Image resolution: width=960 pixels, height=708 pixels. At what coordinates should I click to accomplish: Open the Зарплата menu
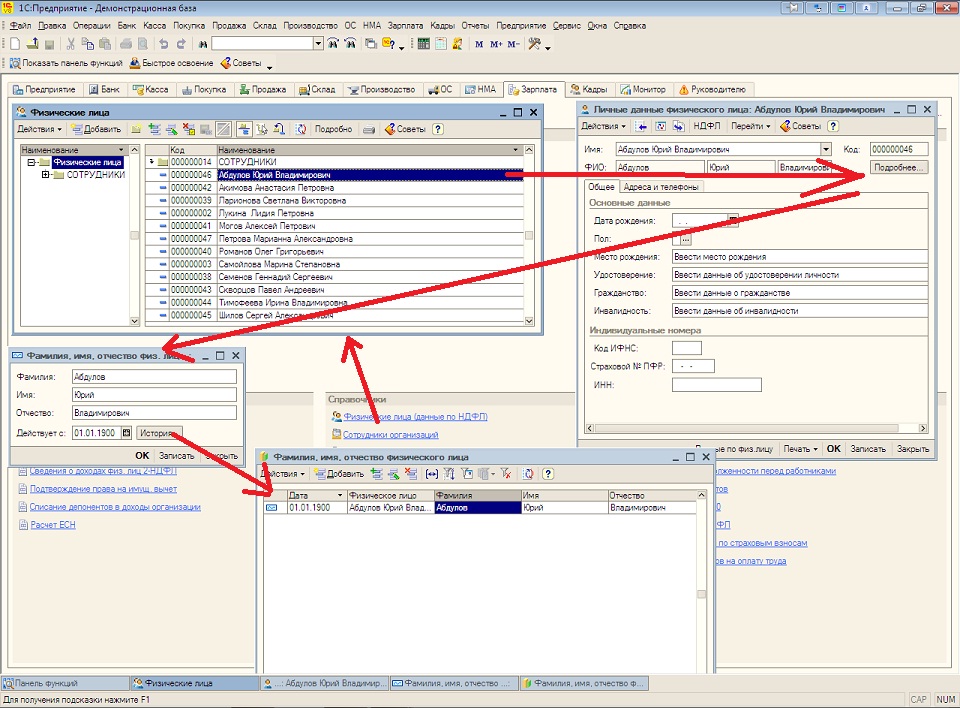point(405,26)
